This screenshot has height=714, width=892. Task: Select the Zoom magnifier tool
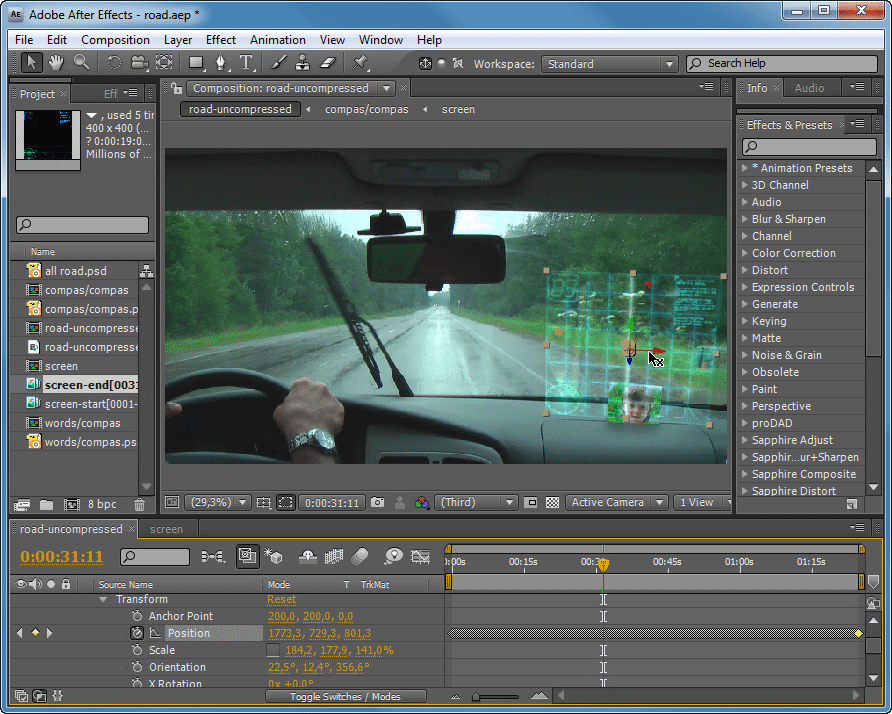tap(81, 63)
